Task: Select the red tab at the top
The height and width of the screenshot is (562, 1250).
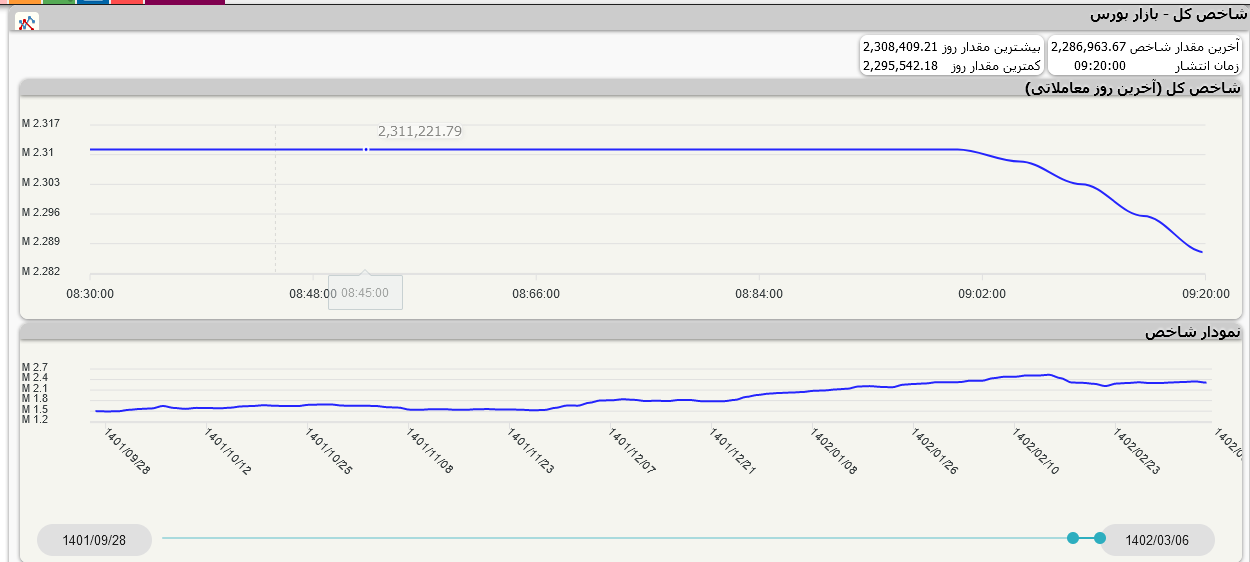Action: [127, 2]
